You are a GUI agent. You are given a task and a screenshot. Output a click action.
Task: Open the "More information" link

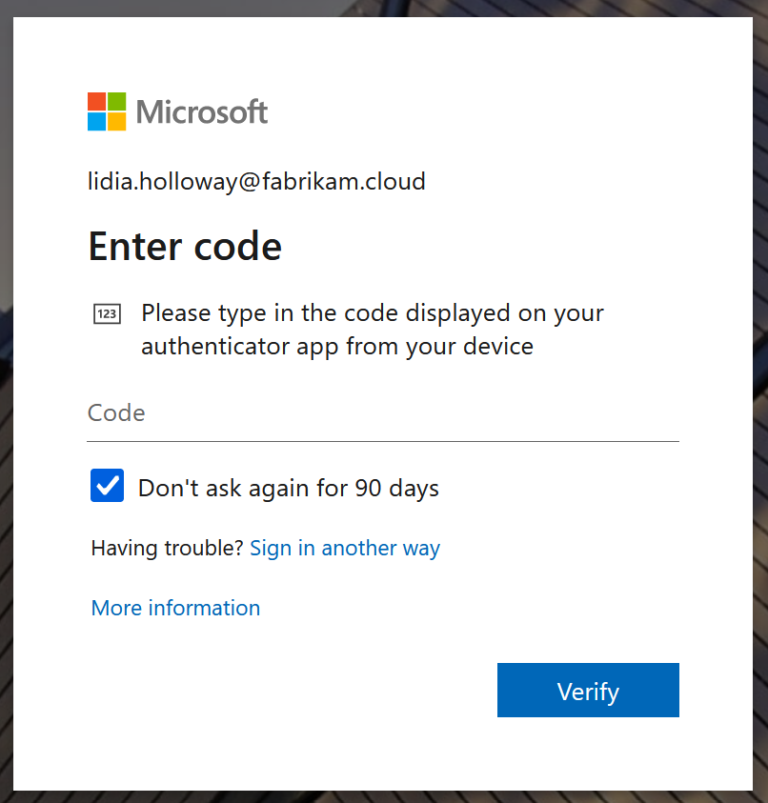175,608
